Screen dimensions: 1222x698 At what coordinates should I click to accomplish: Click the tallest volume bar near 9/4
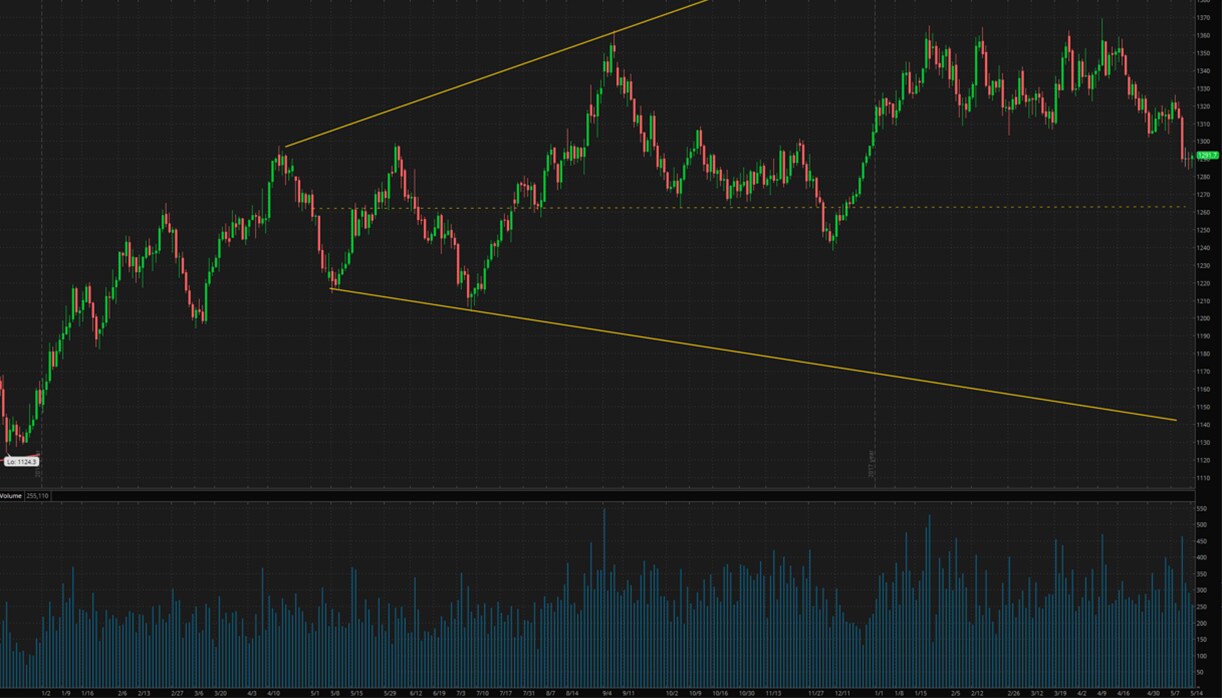604,600
